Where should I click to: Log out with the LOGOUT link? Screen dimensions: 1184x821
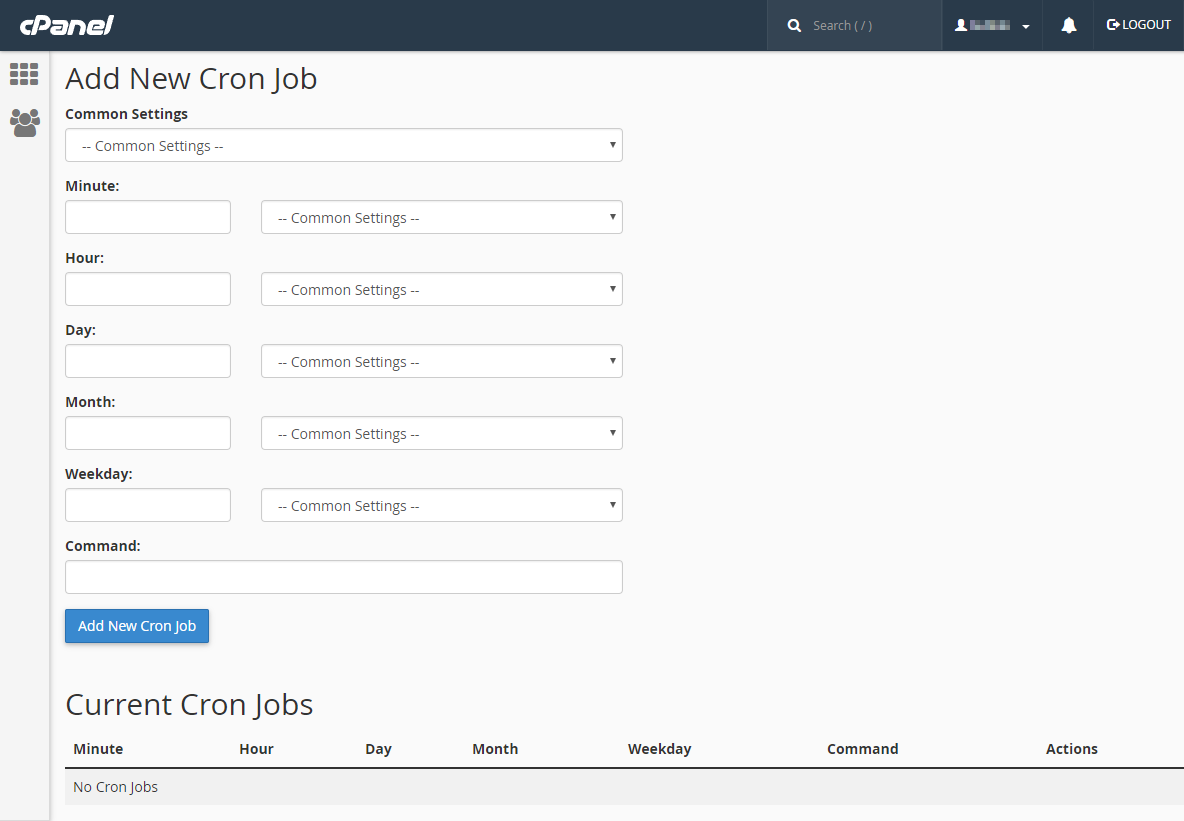point(1139,25)
